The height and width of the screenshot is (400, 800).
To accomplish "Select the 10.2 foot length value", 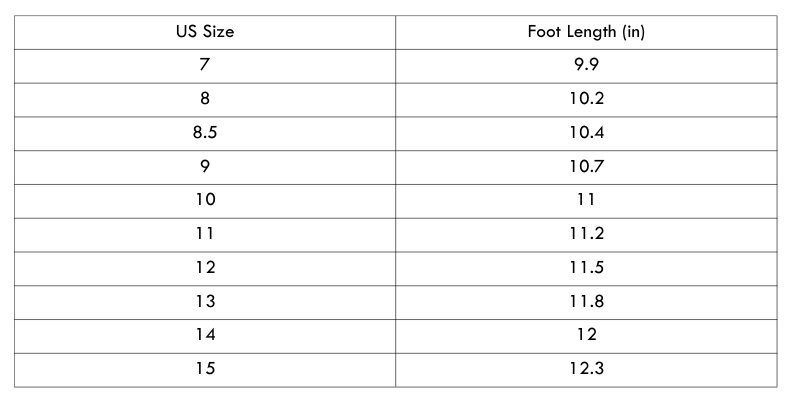I will (586, 99).
